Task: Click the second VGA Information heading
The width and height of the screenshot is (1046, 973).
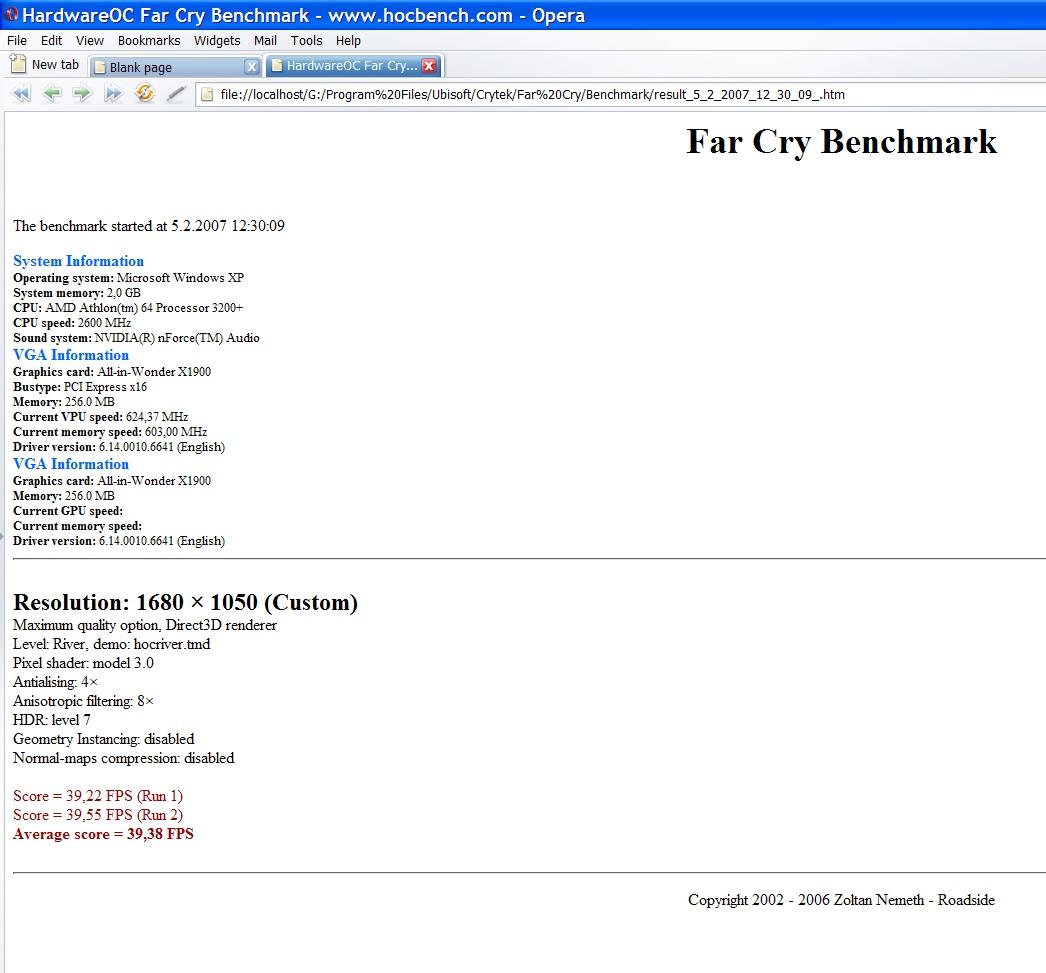Action: [71, 463]
